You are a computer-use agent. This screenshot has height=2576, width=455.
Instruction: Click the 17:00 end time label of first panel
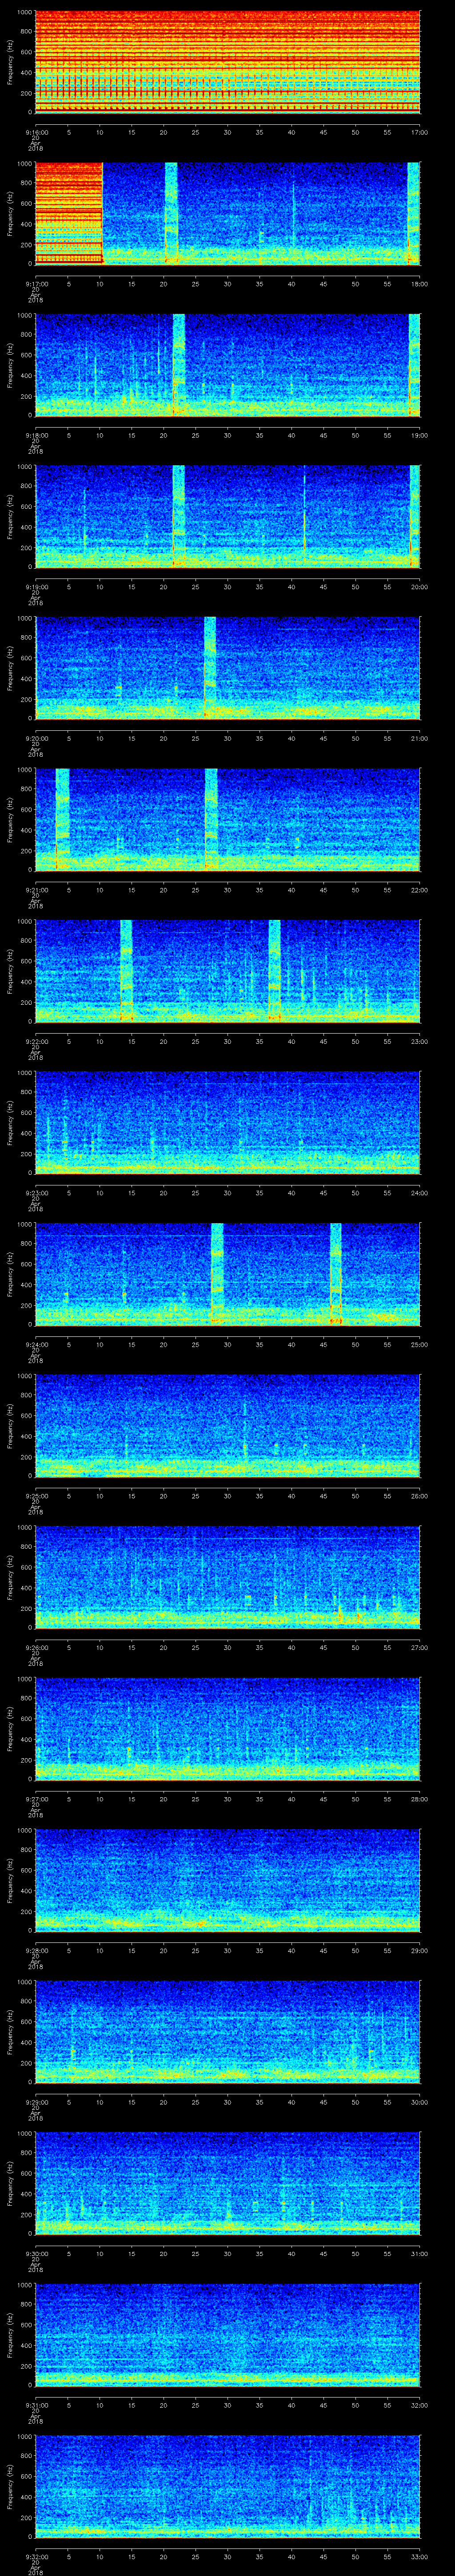pyautogui.click(x=419, y=132)
